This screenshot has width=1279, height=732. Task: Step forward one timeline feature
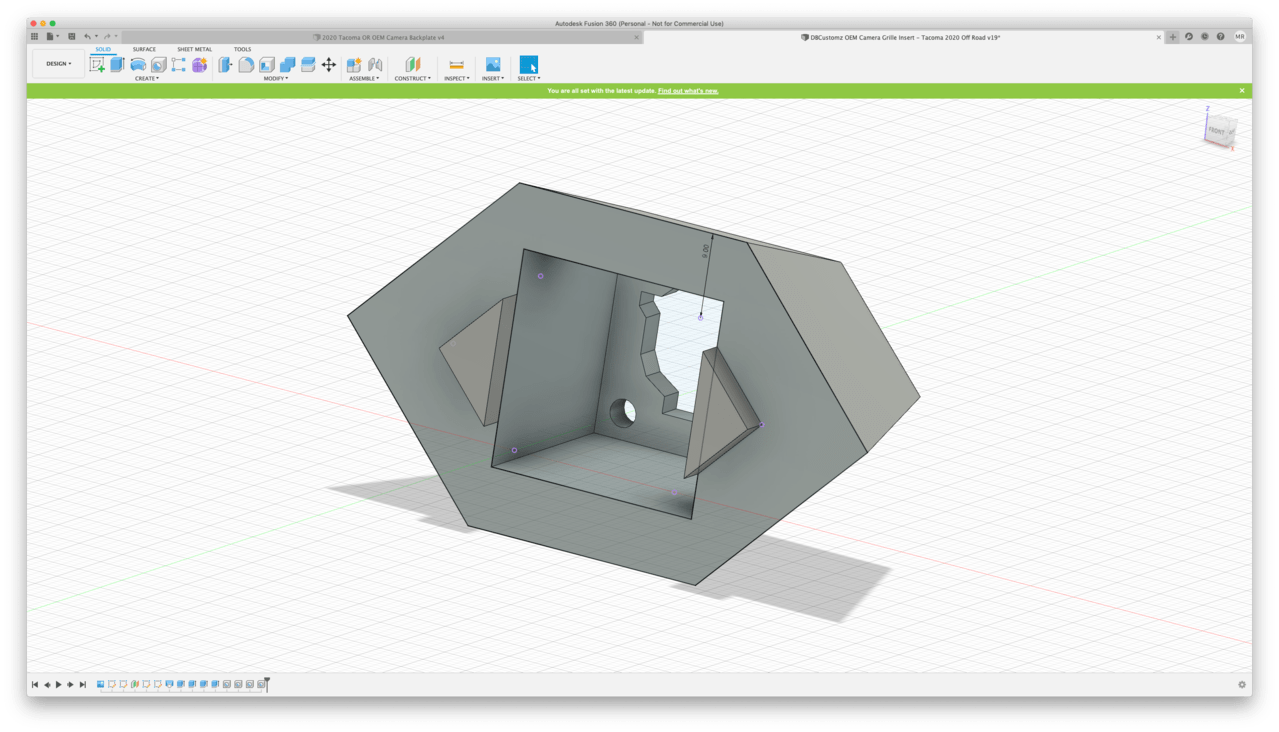70,685
